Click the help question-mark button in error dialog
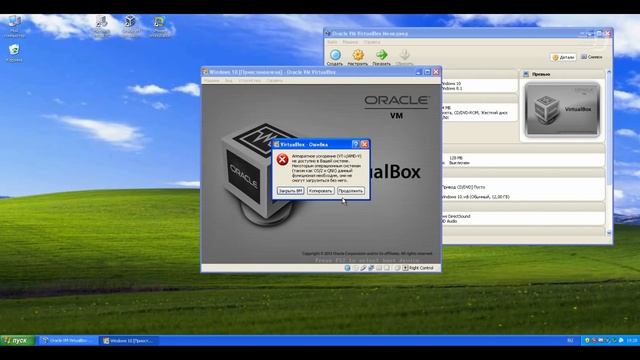Screen dimensions: 640x360 [356, 144]
